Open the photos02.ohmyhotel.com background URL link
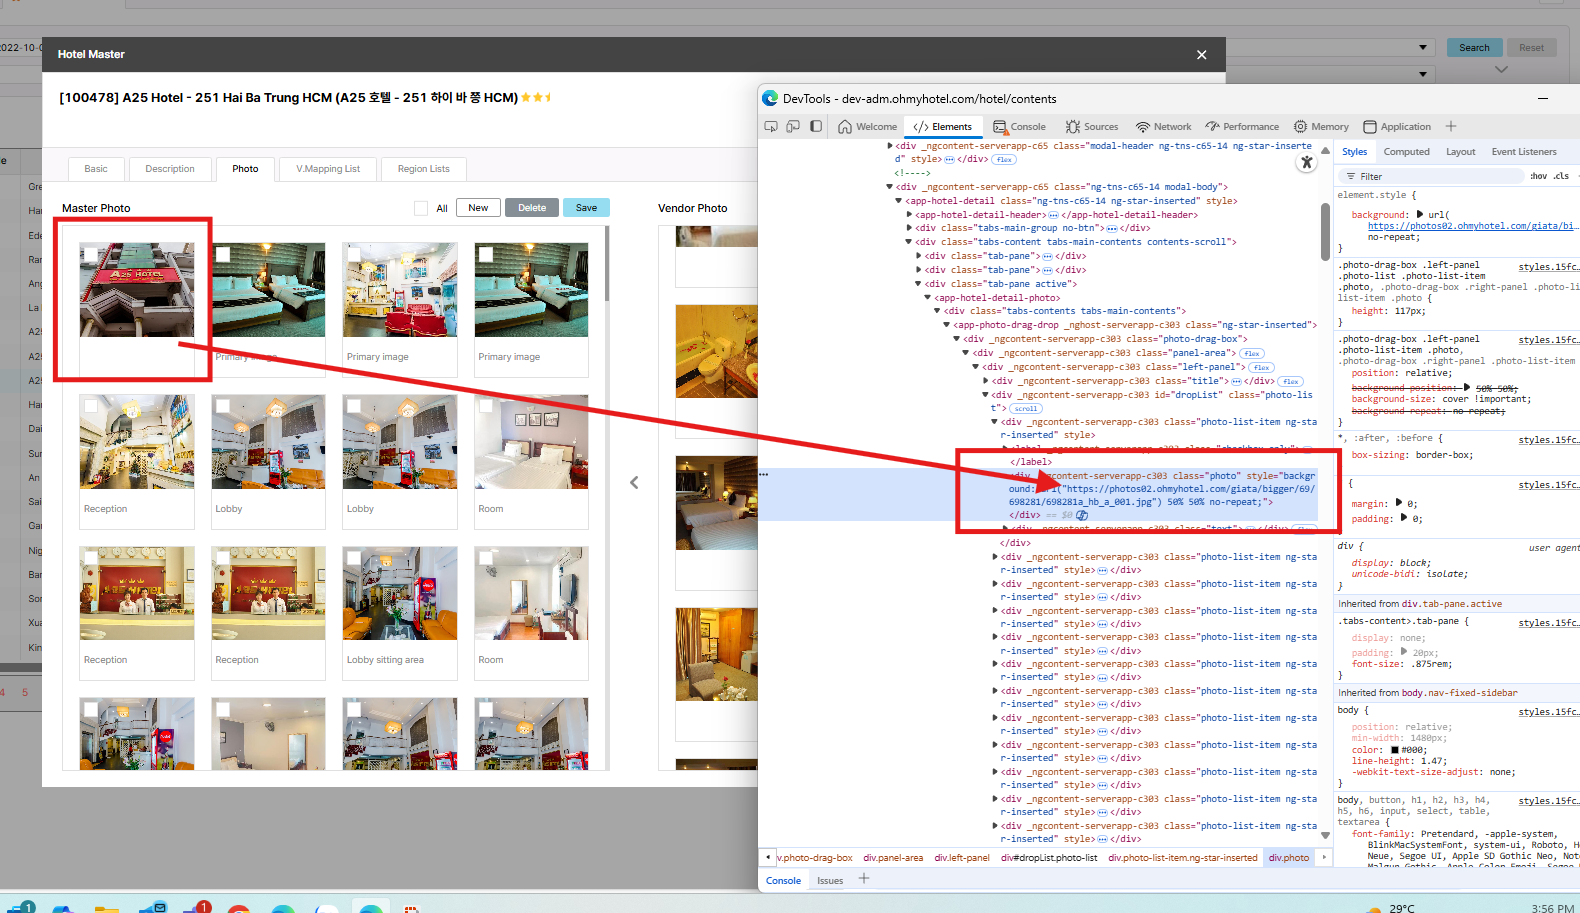 point(1473,226)
